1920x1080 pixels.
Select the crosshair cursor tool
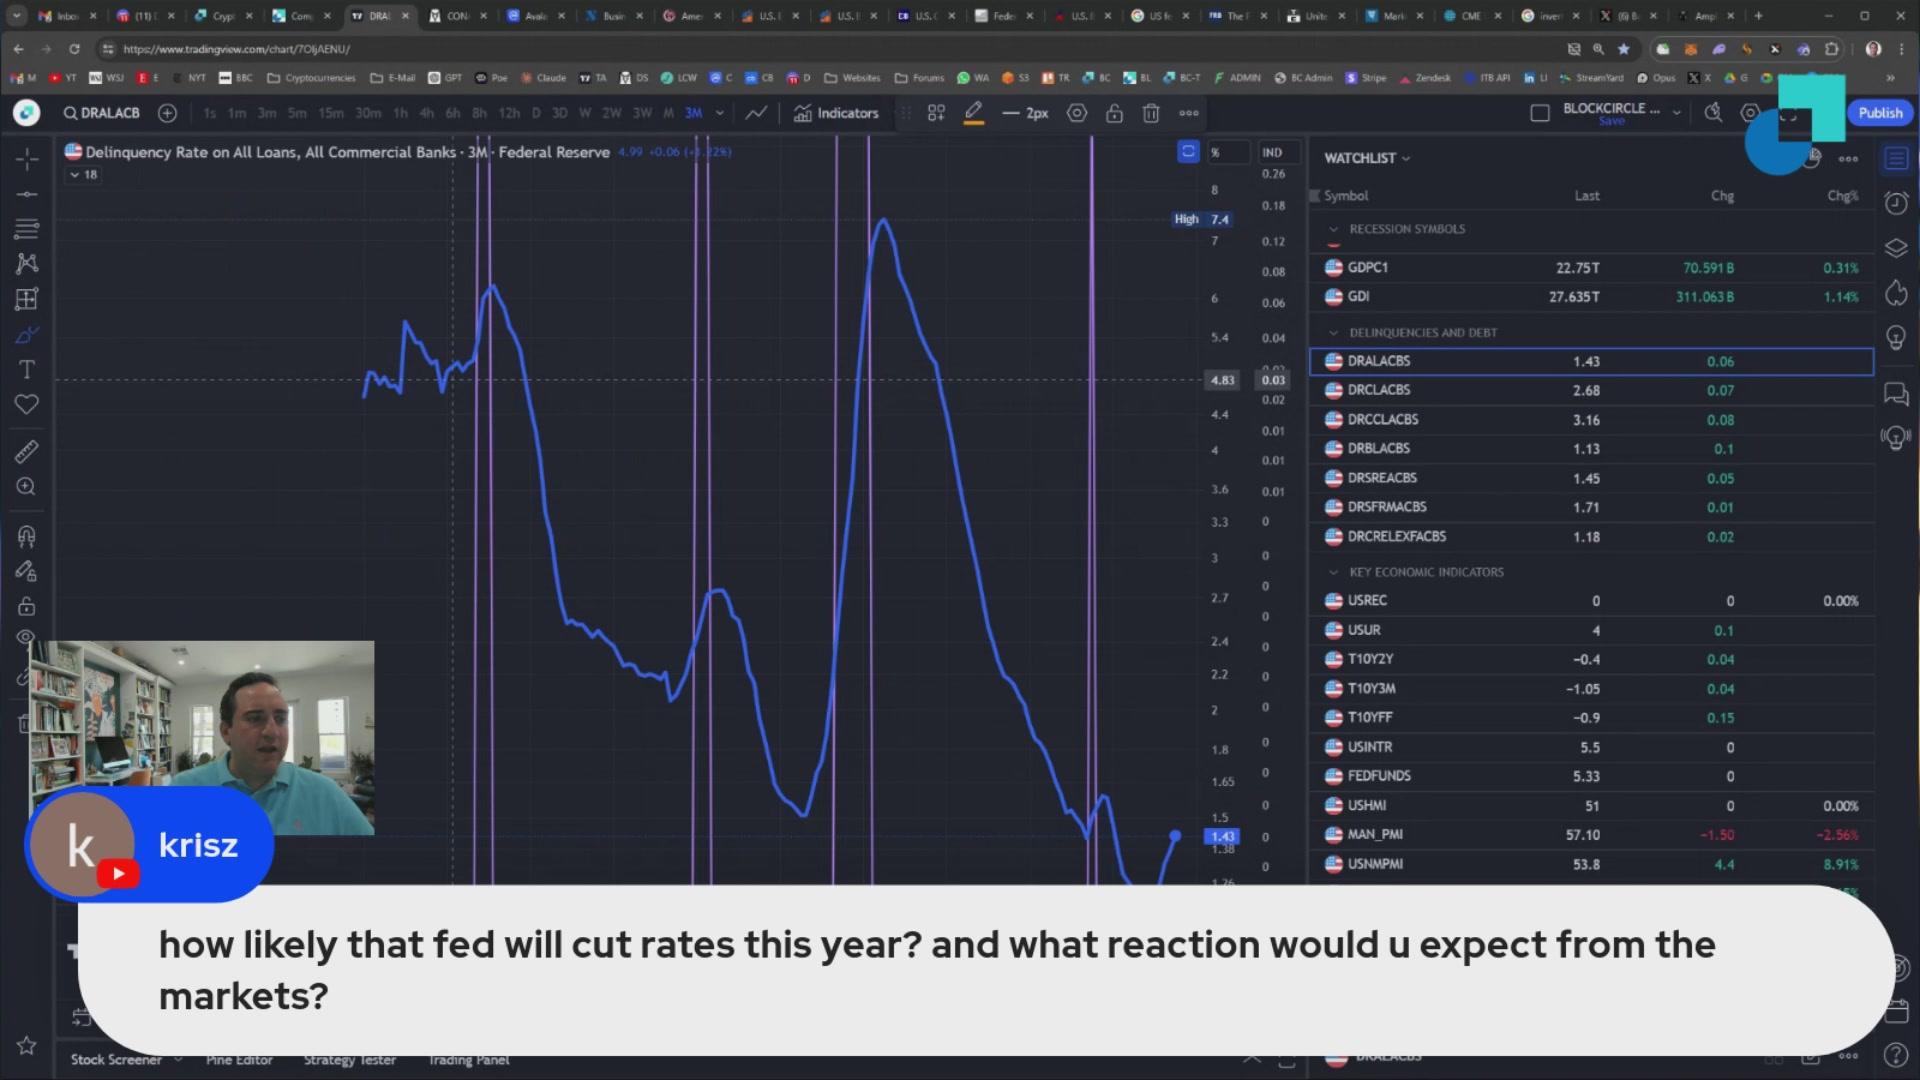point(27,158)
